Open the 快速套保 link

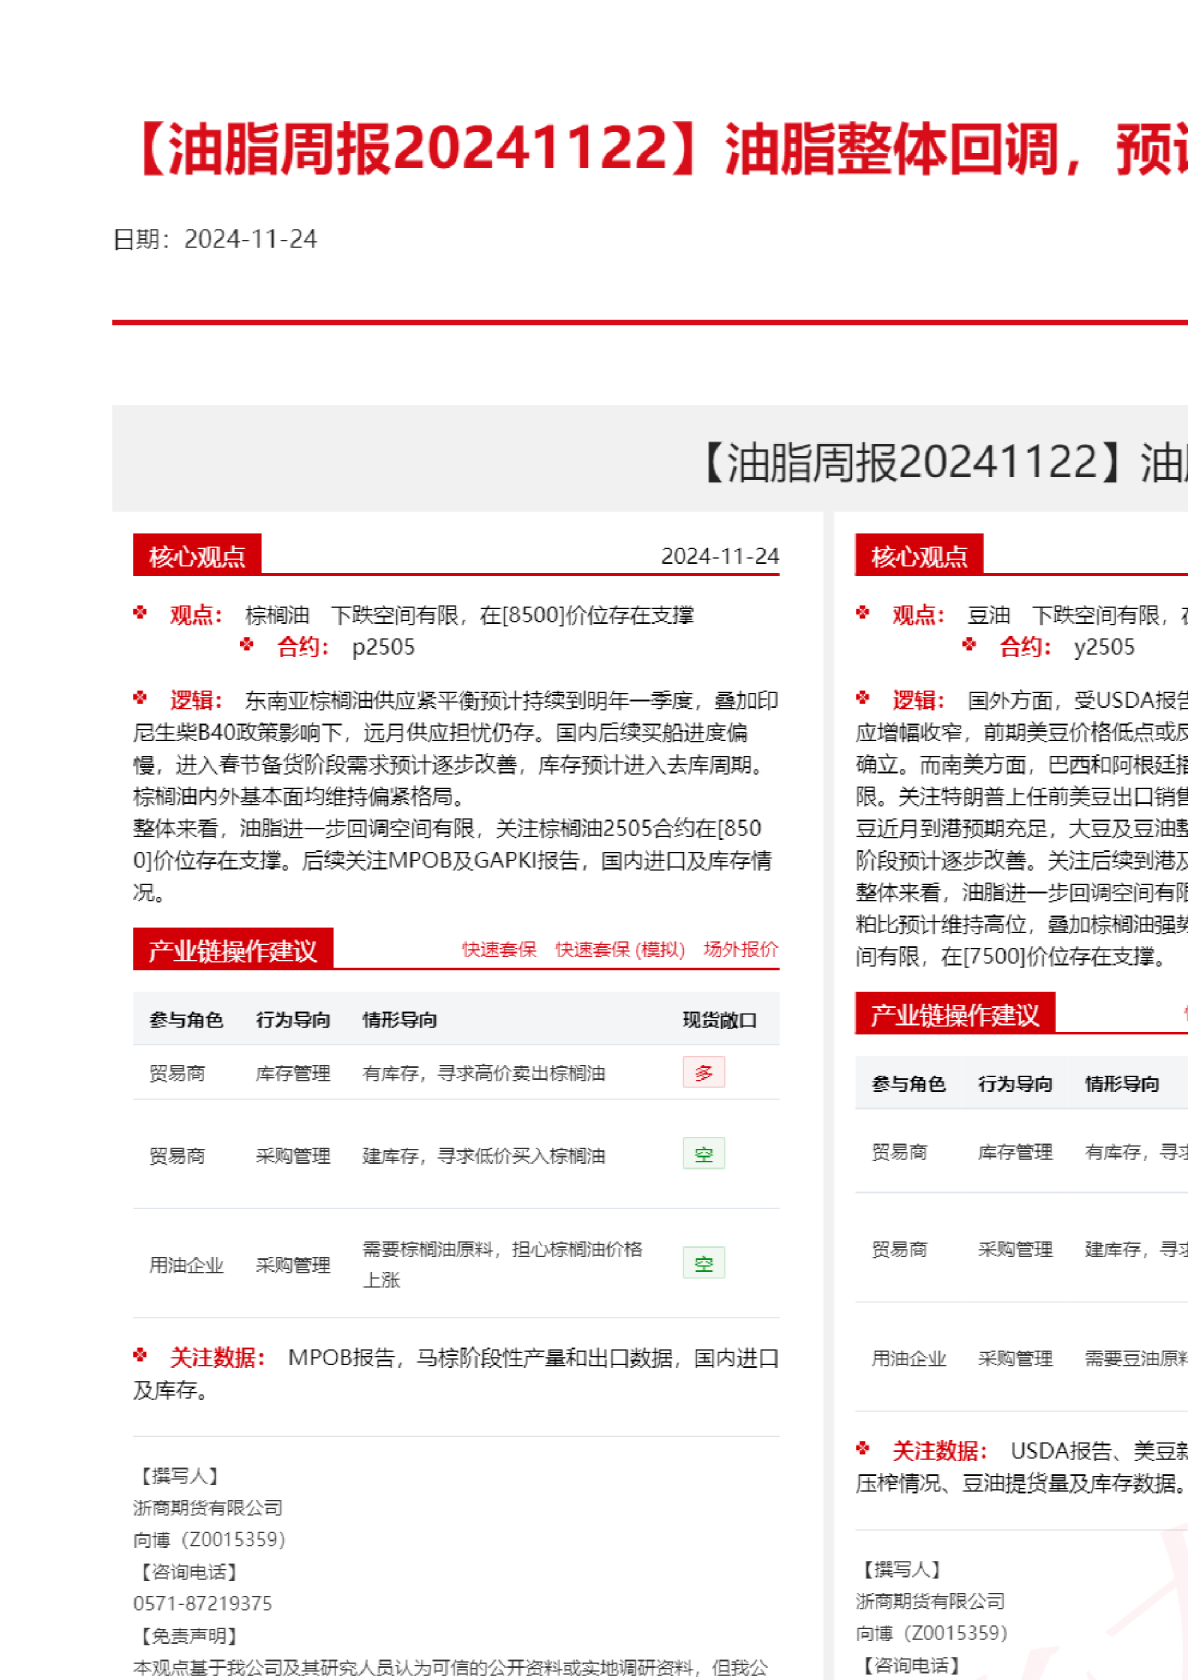coord(498,949)
